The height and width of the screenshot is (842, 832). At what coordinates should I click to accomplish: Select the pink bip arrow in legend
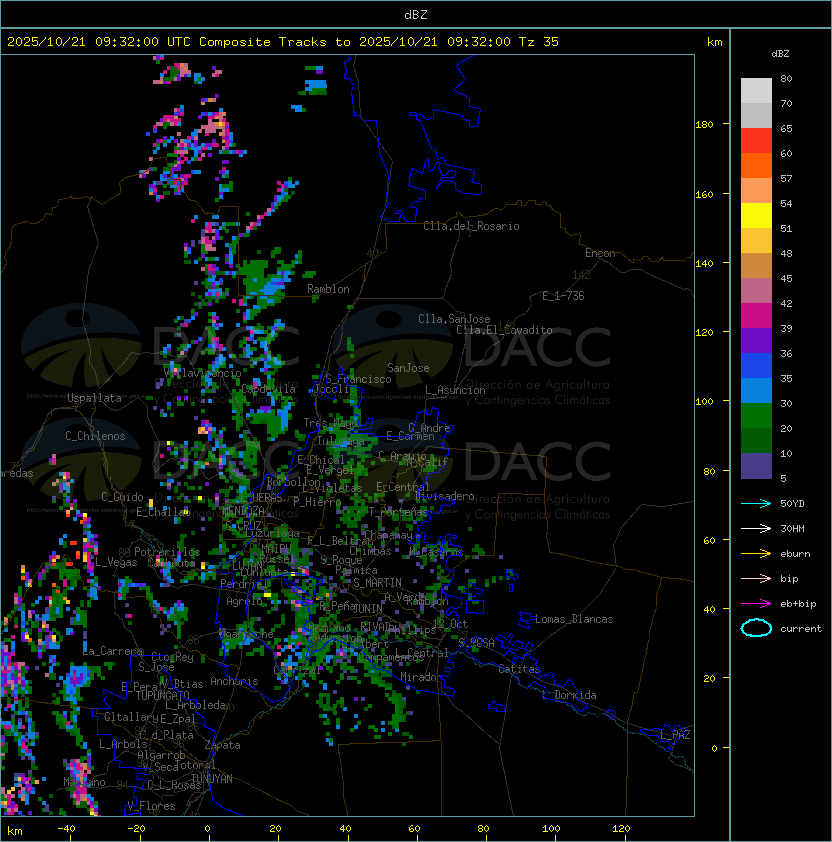point(756,578)
